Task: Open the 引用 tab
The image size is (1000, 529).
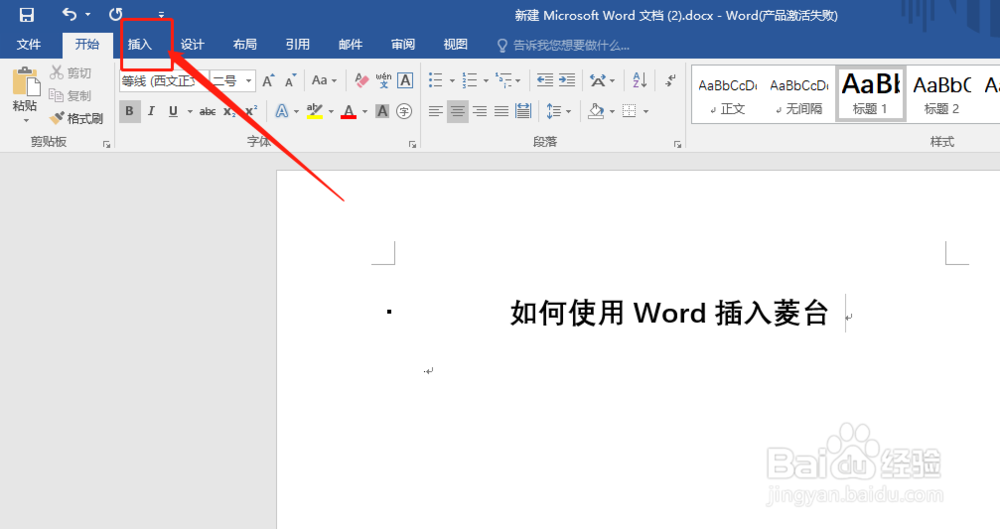Action: pyautogui.click(x=297, y=44)
